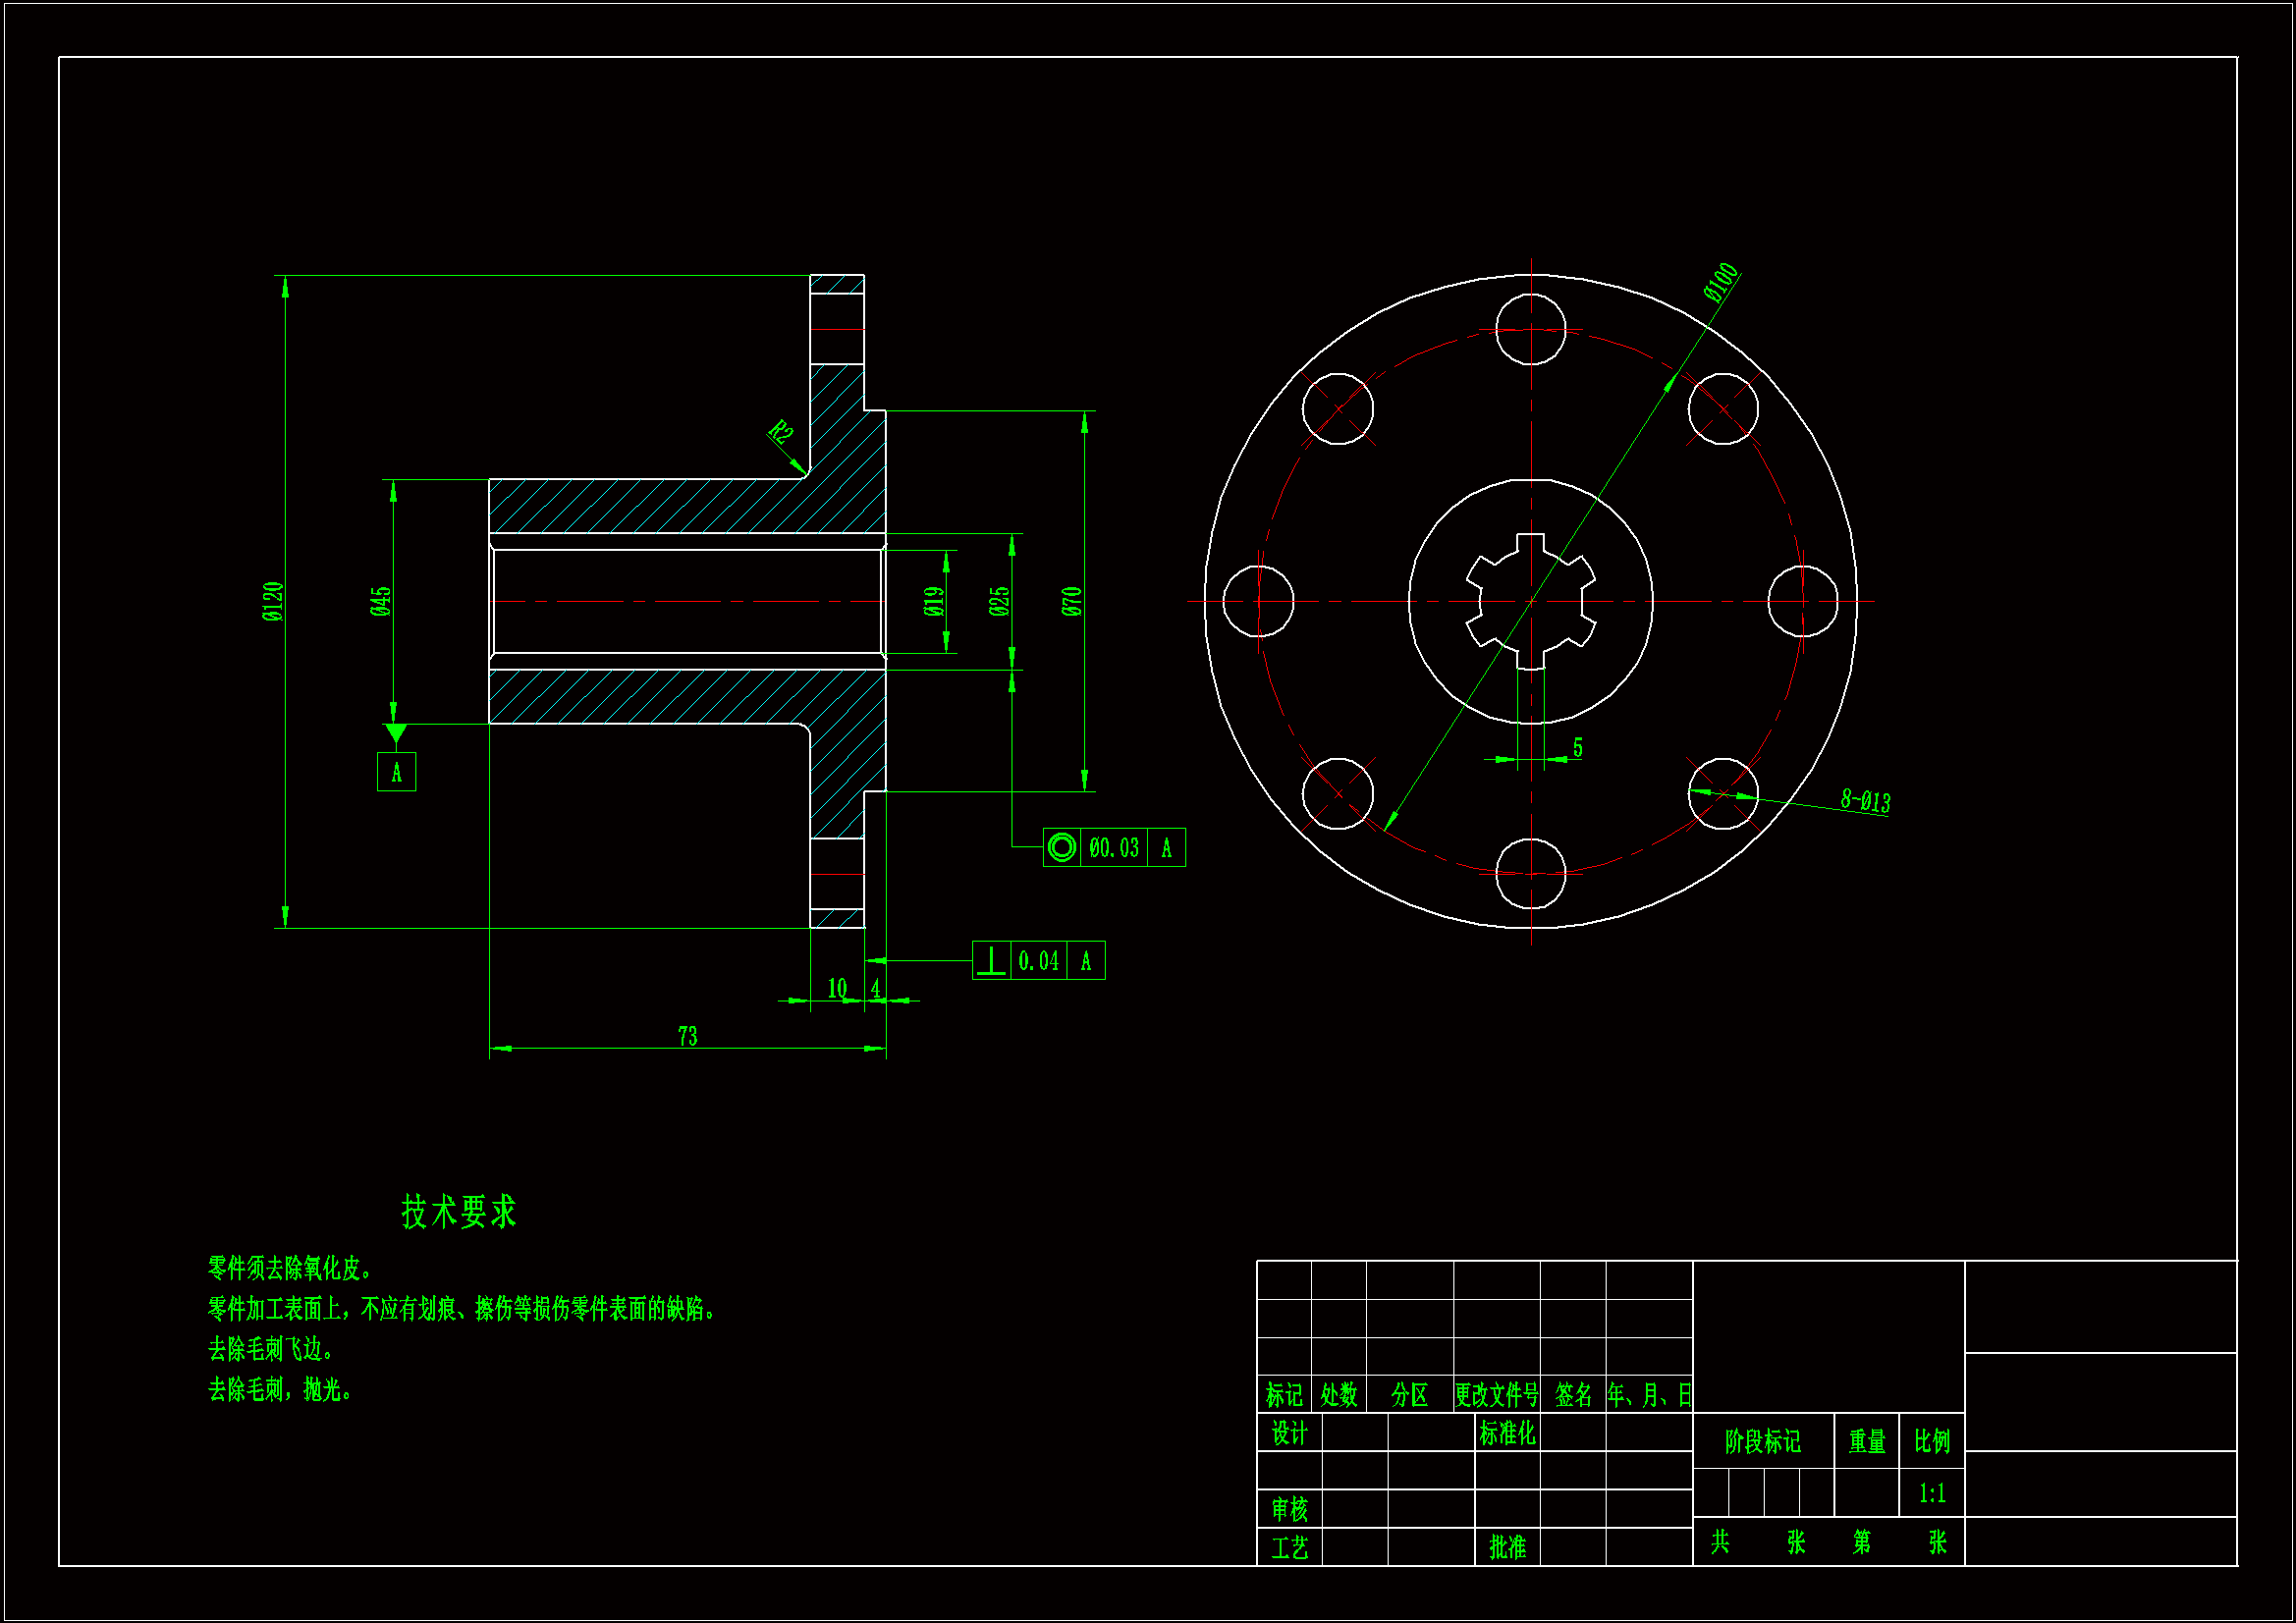The image size is (2296, 1623).
Task: Select the 技术要求 heading text
Action: click(458, 1211)
